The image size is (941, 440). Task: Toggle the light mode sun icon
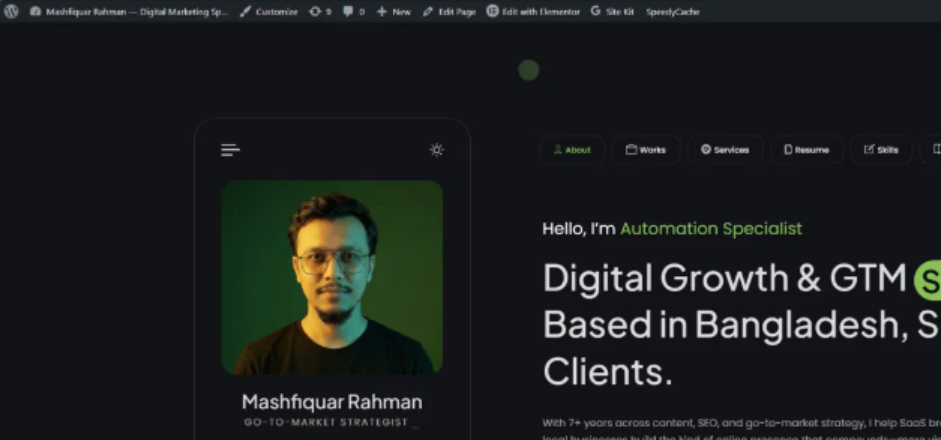437,150
